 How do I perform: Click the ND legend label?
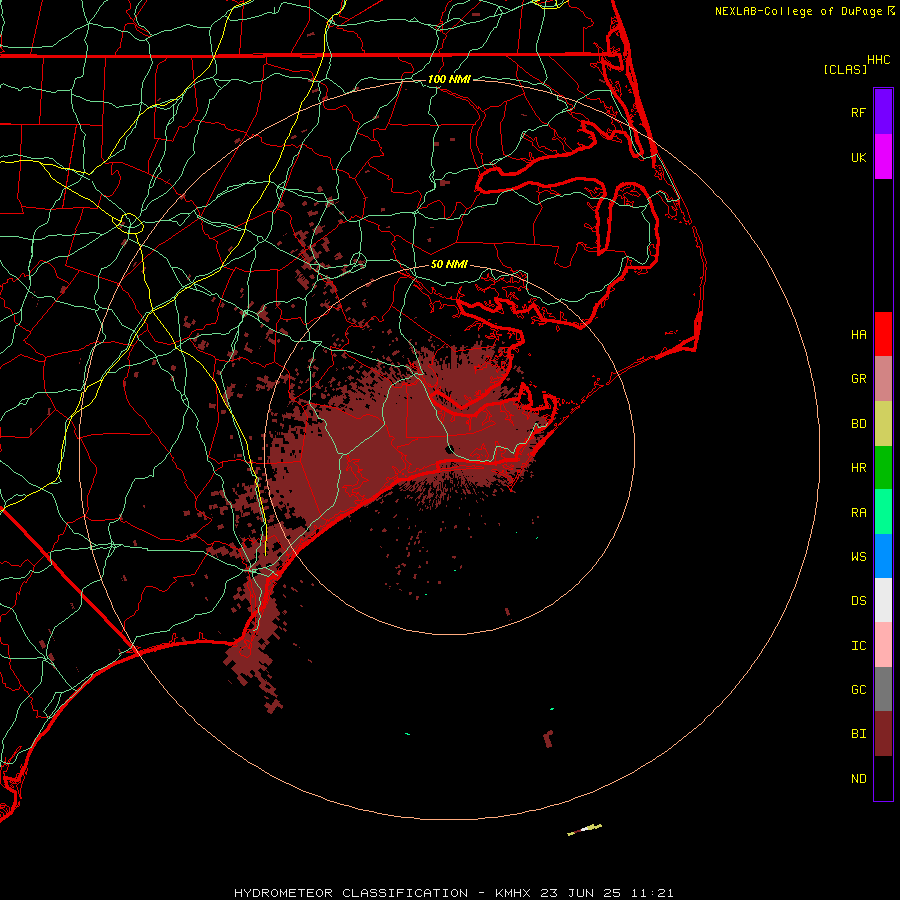[x=858, y=779]
